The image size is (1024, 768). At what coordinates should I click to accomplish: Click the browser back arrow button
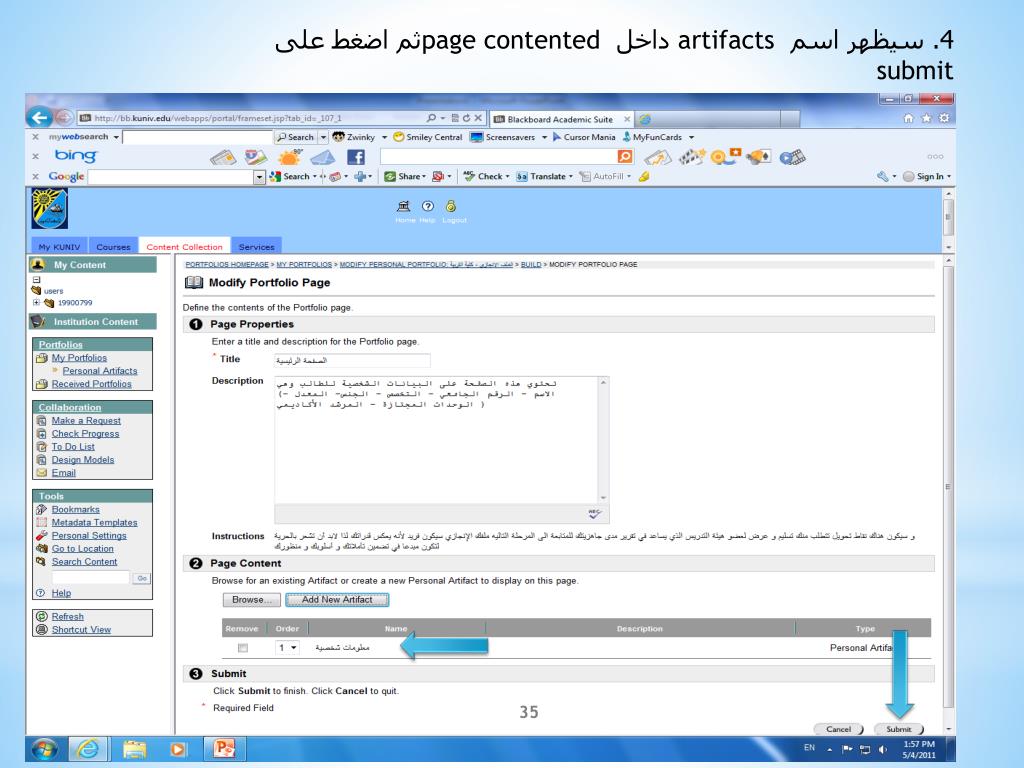click(40, 118)
